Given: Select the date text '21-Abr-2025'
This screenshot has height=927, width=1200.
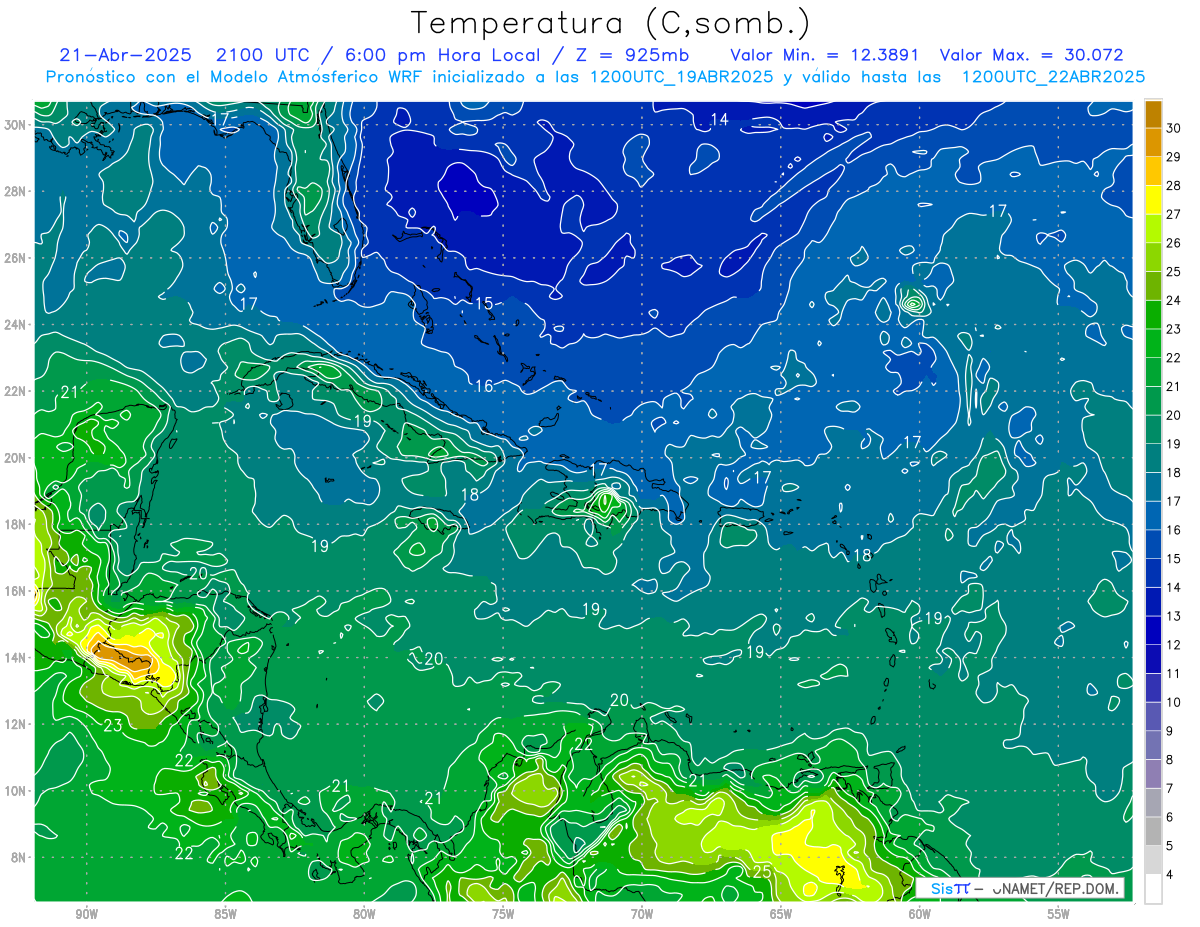Looking at the screenshot, I should 125,55.
